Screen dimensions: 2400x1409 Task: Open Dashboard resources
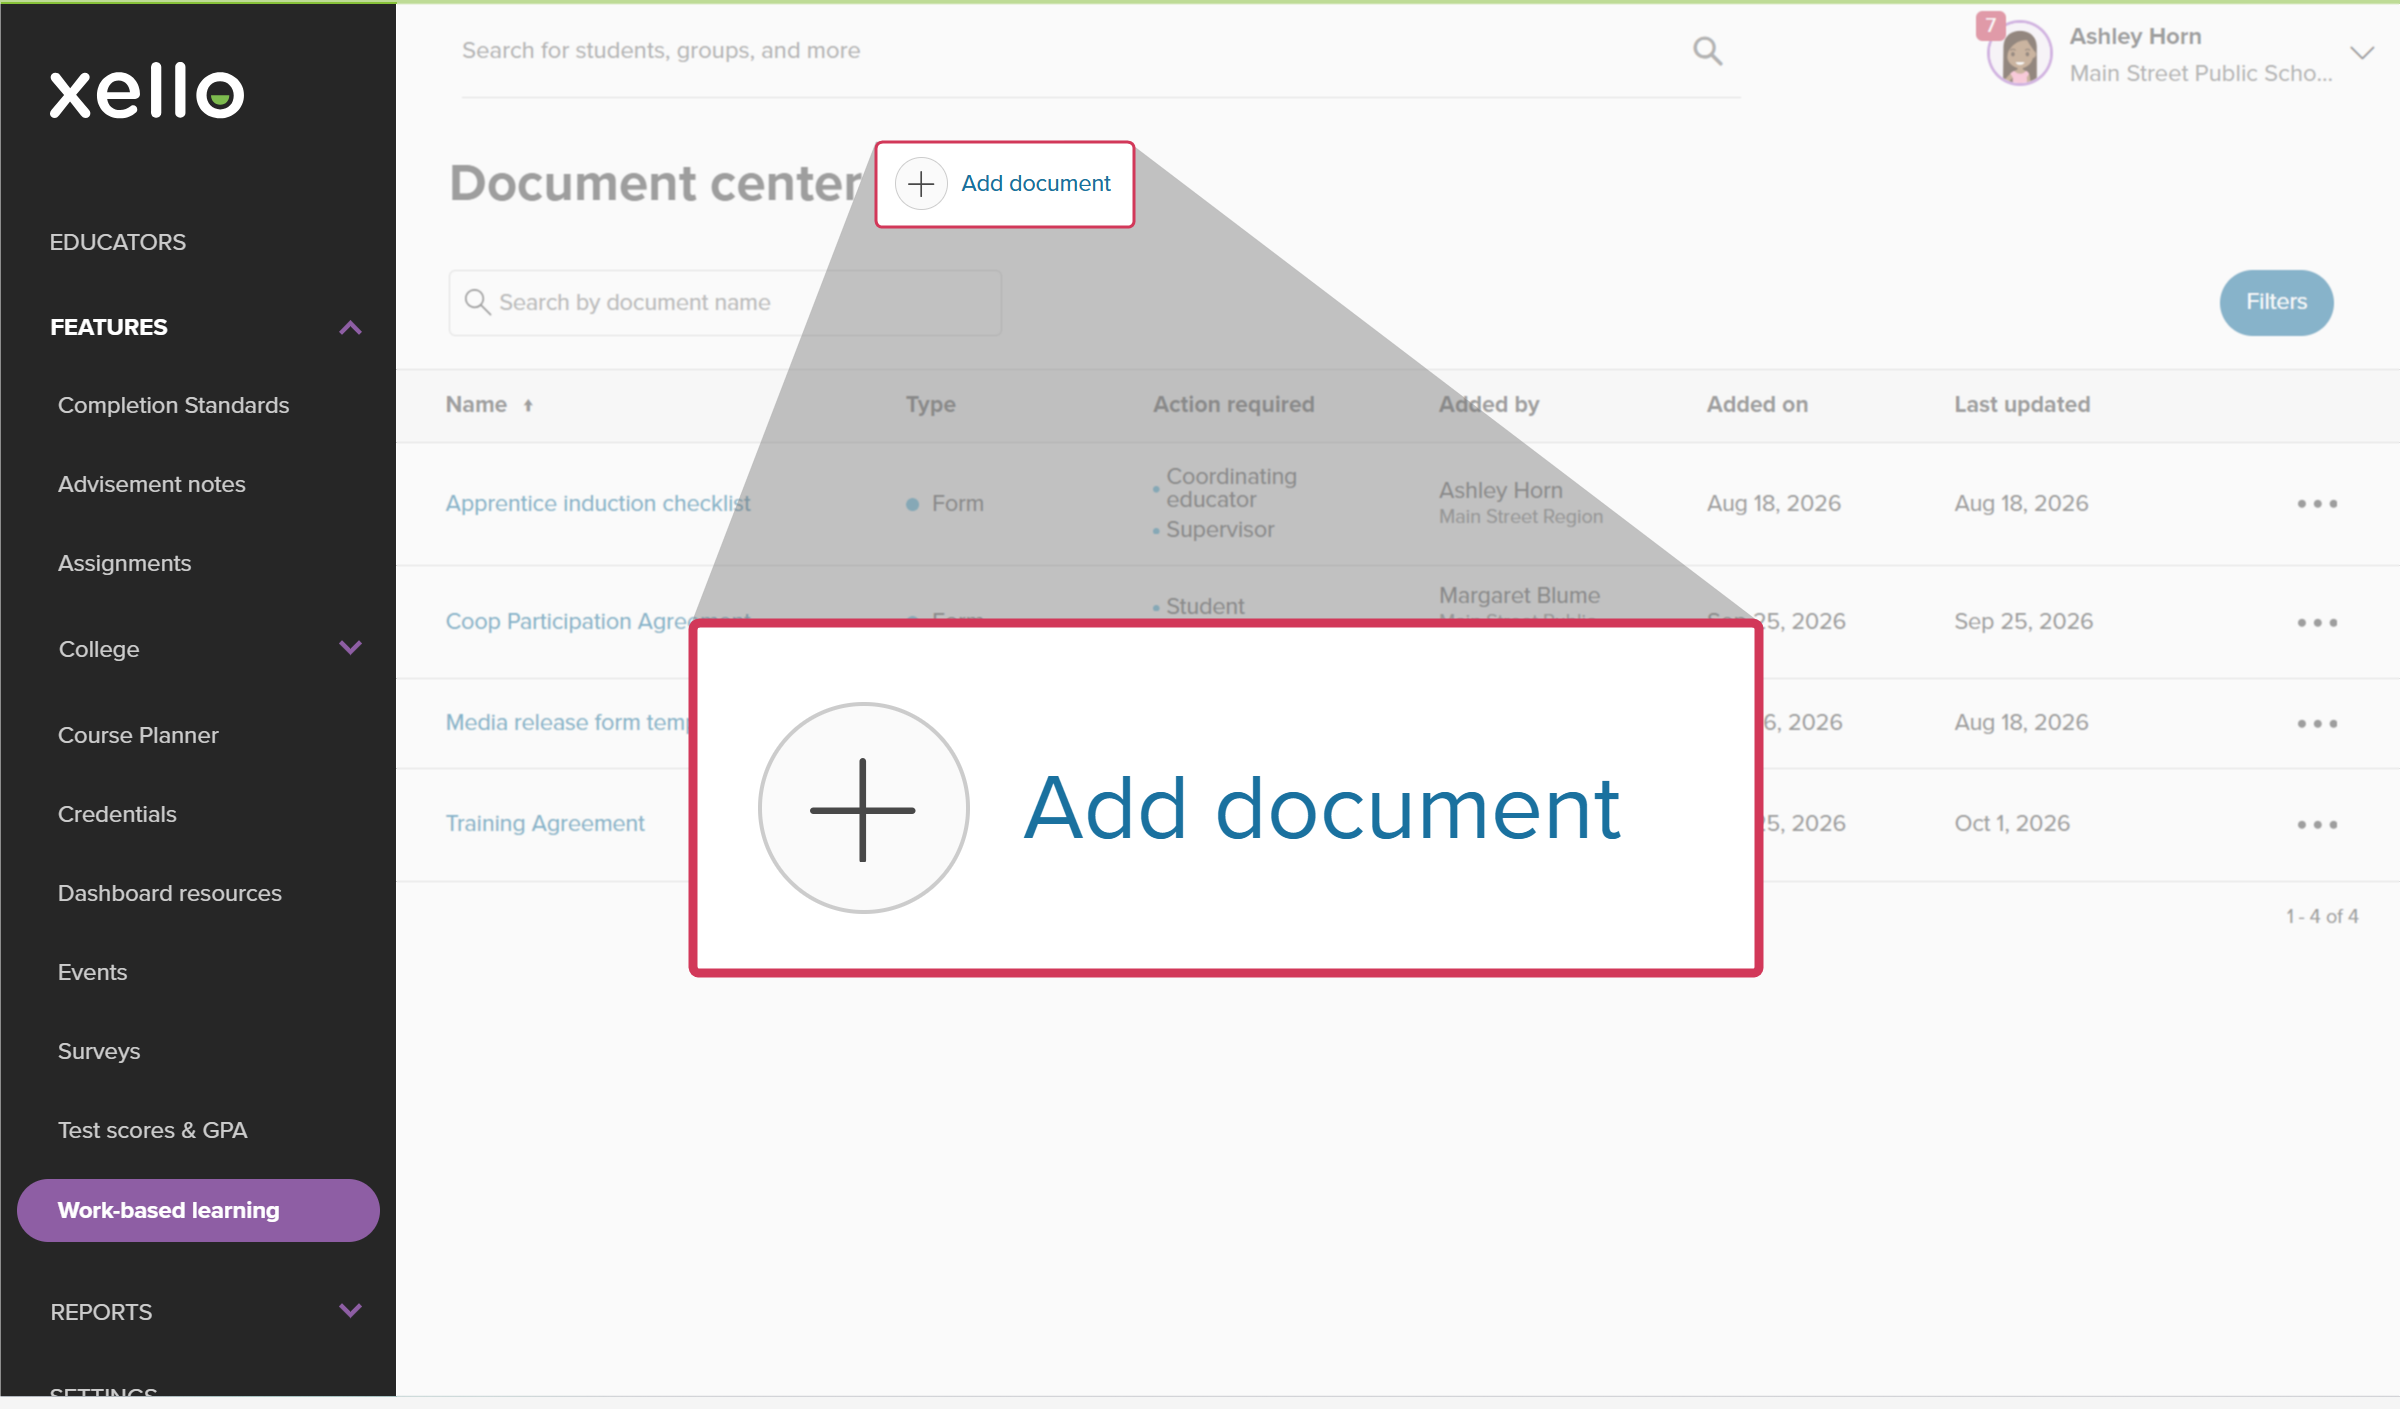[169, 894]
